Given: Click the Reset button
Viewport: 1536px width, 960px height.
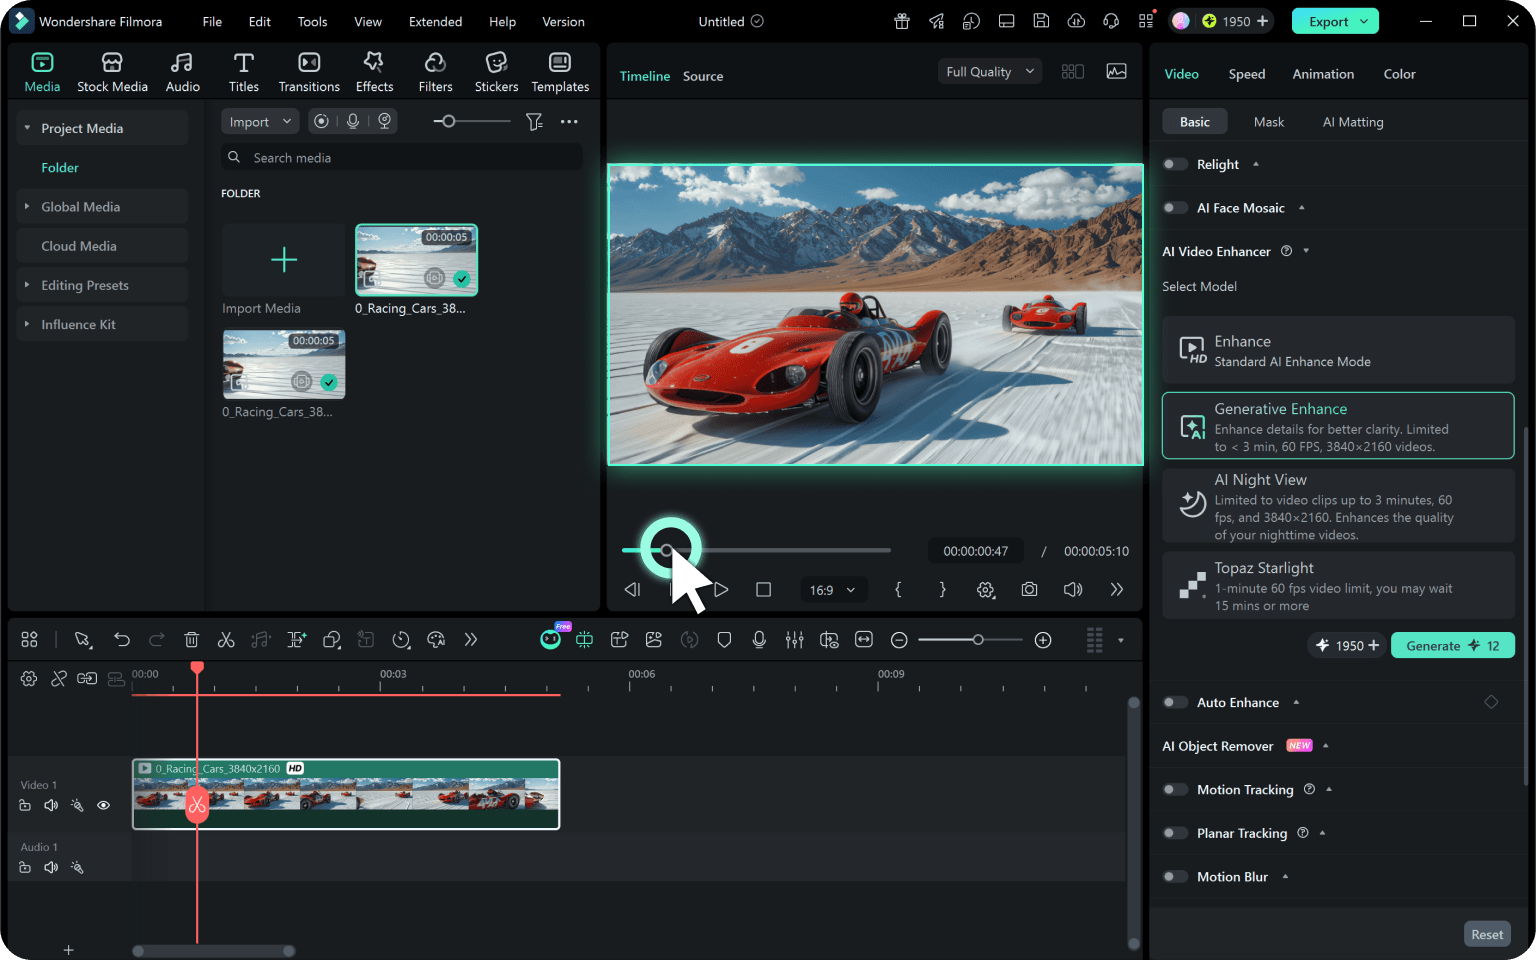Looking at the screenshot, I should [x=1487, y=934].
